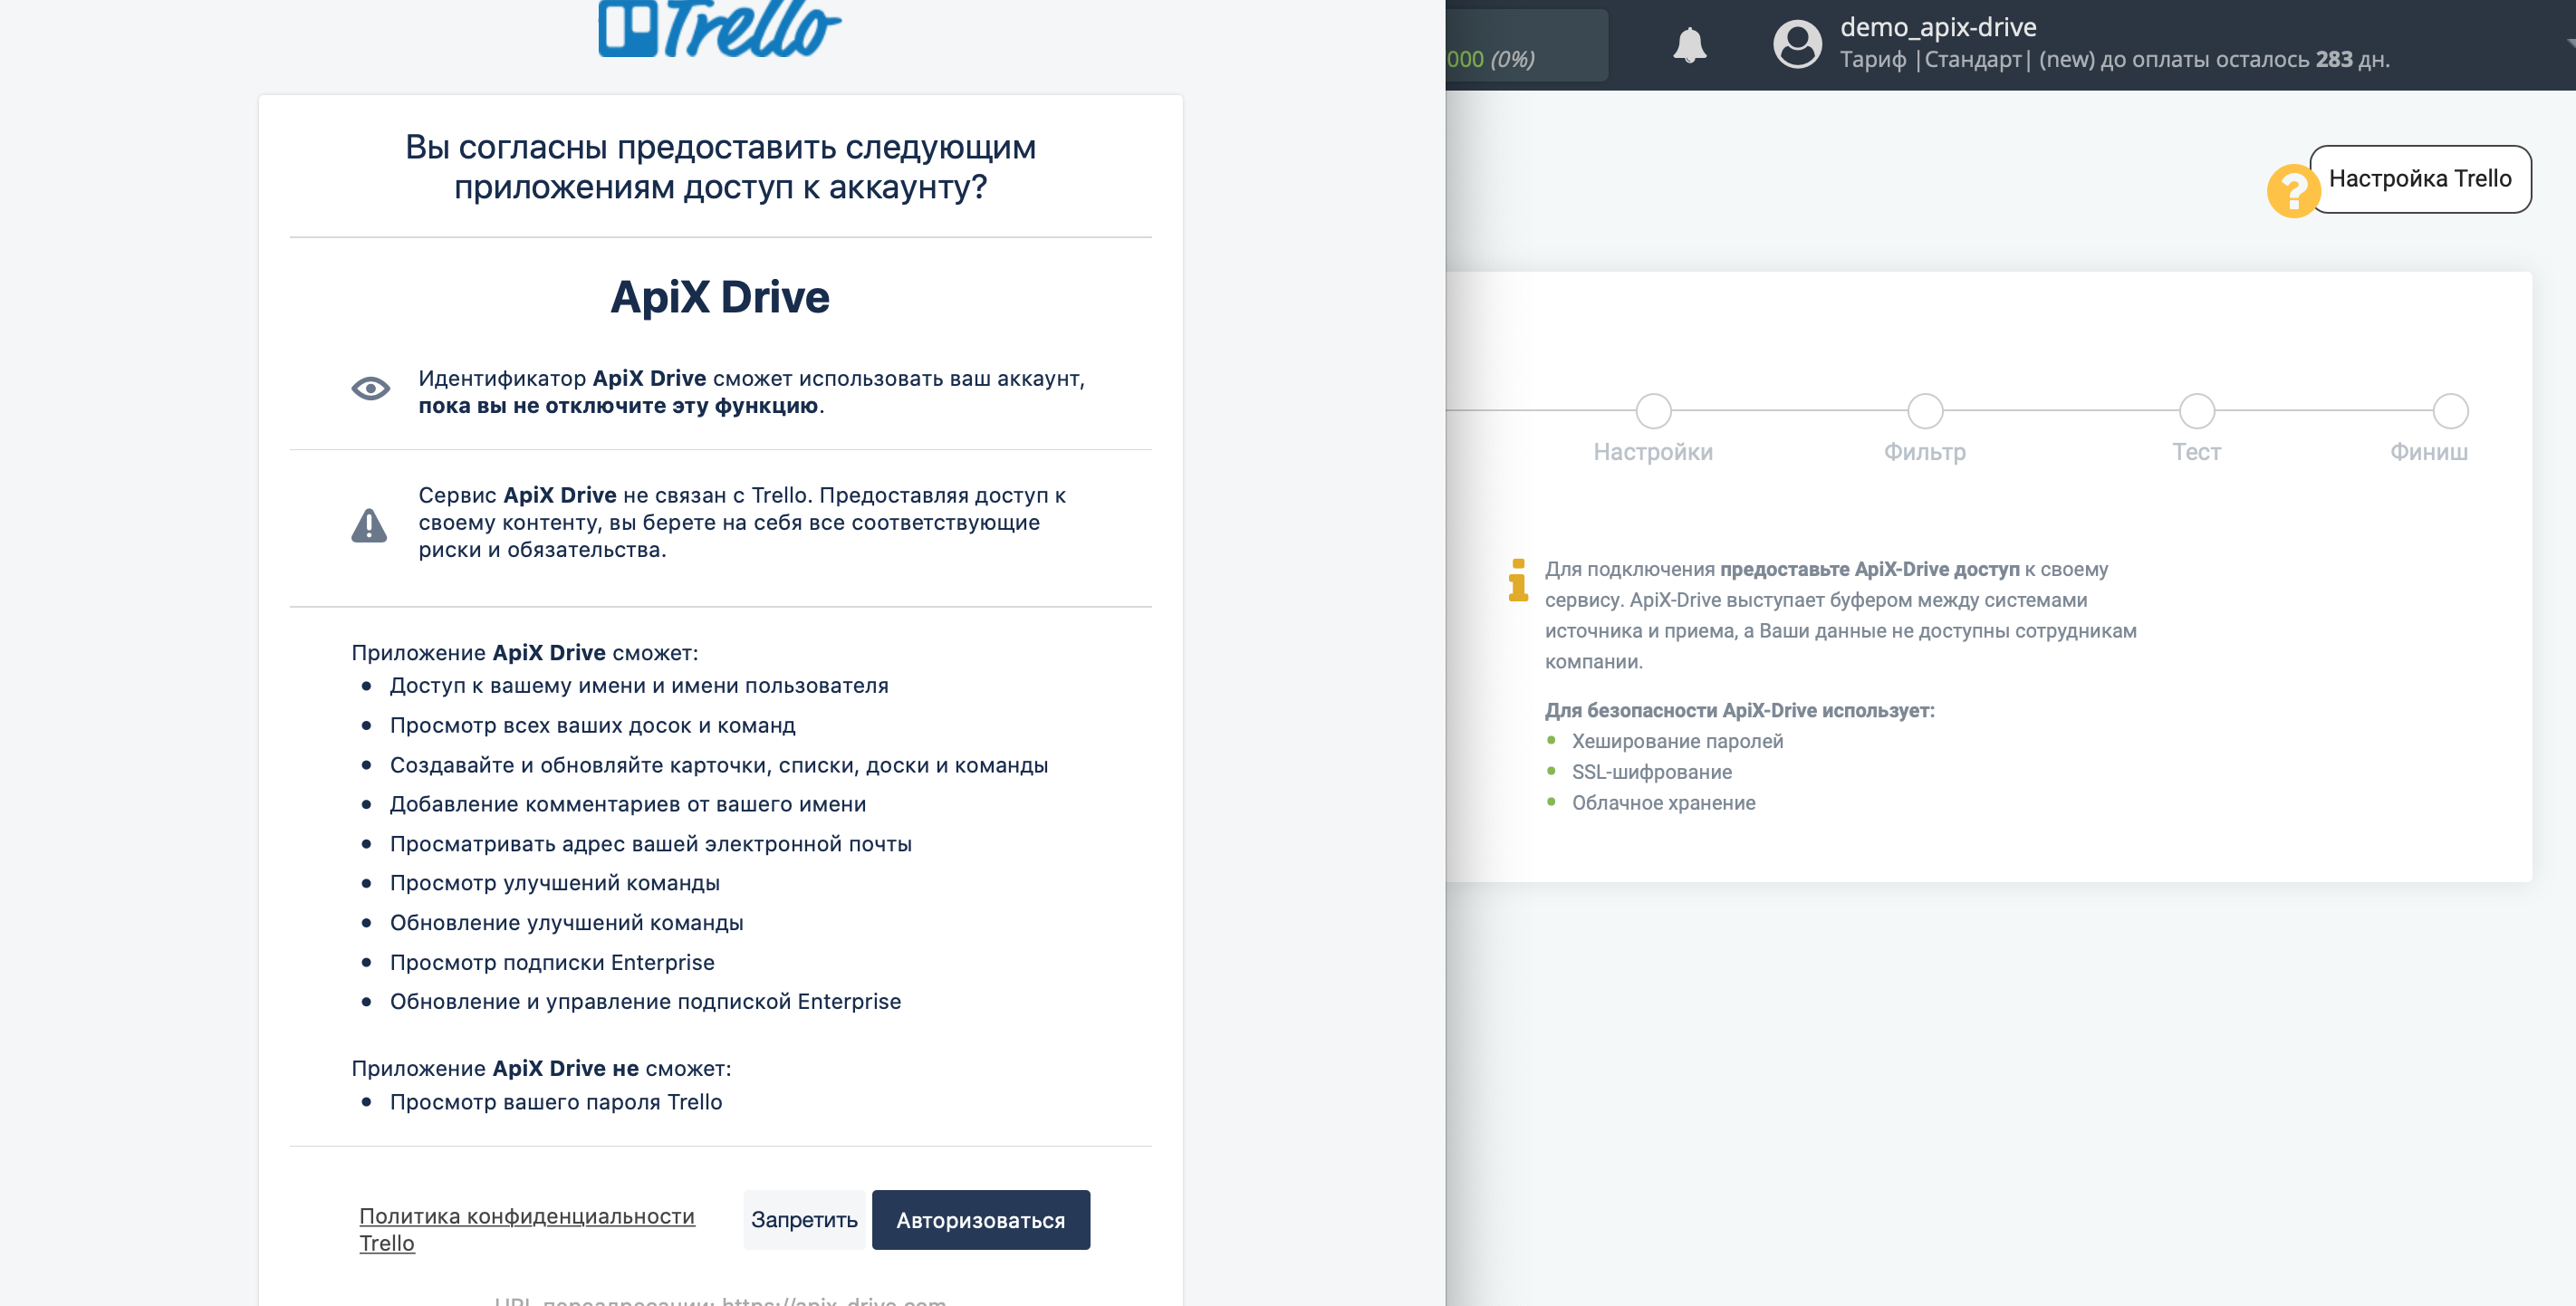
Task: Open the Настройка Trello help button
Action: 2420,179
